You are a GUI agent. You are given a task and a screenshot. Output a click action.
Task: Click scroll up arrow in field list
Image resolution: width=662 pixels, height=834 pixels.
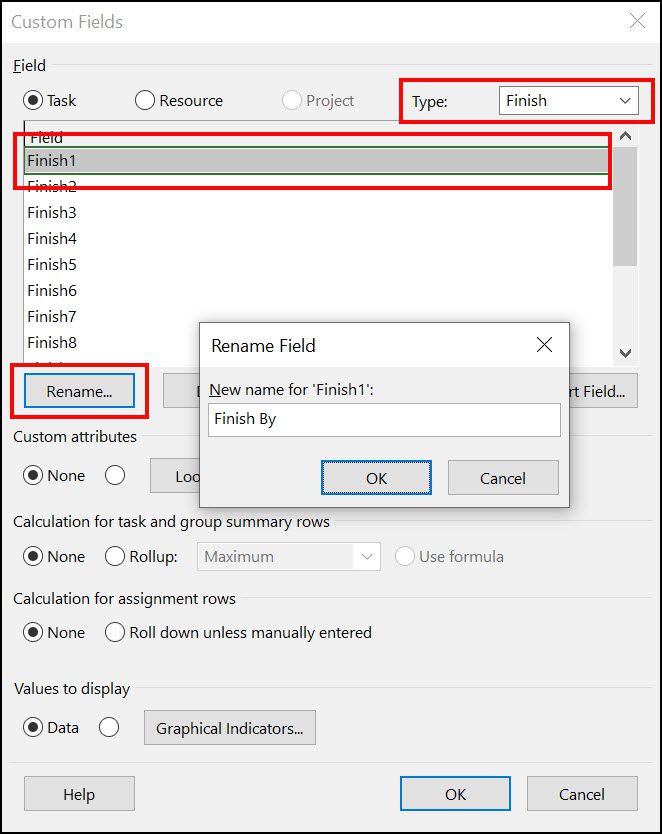625,136
